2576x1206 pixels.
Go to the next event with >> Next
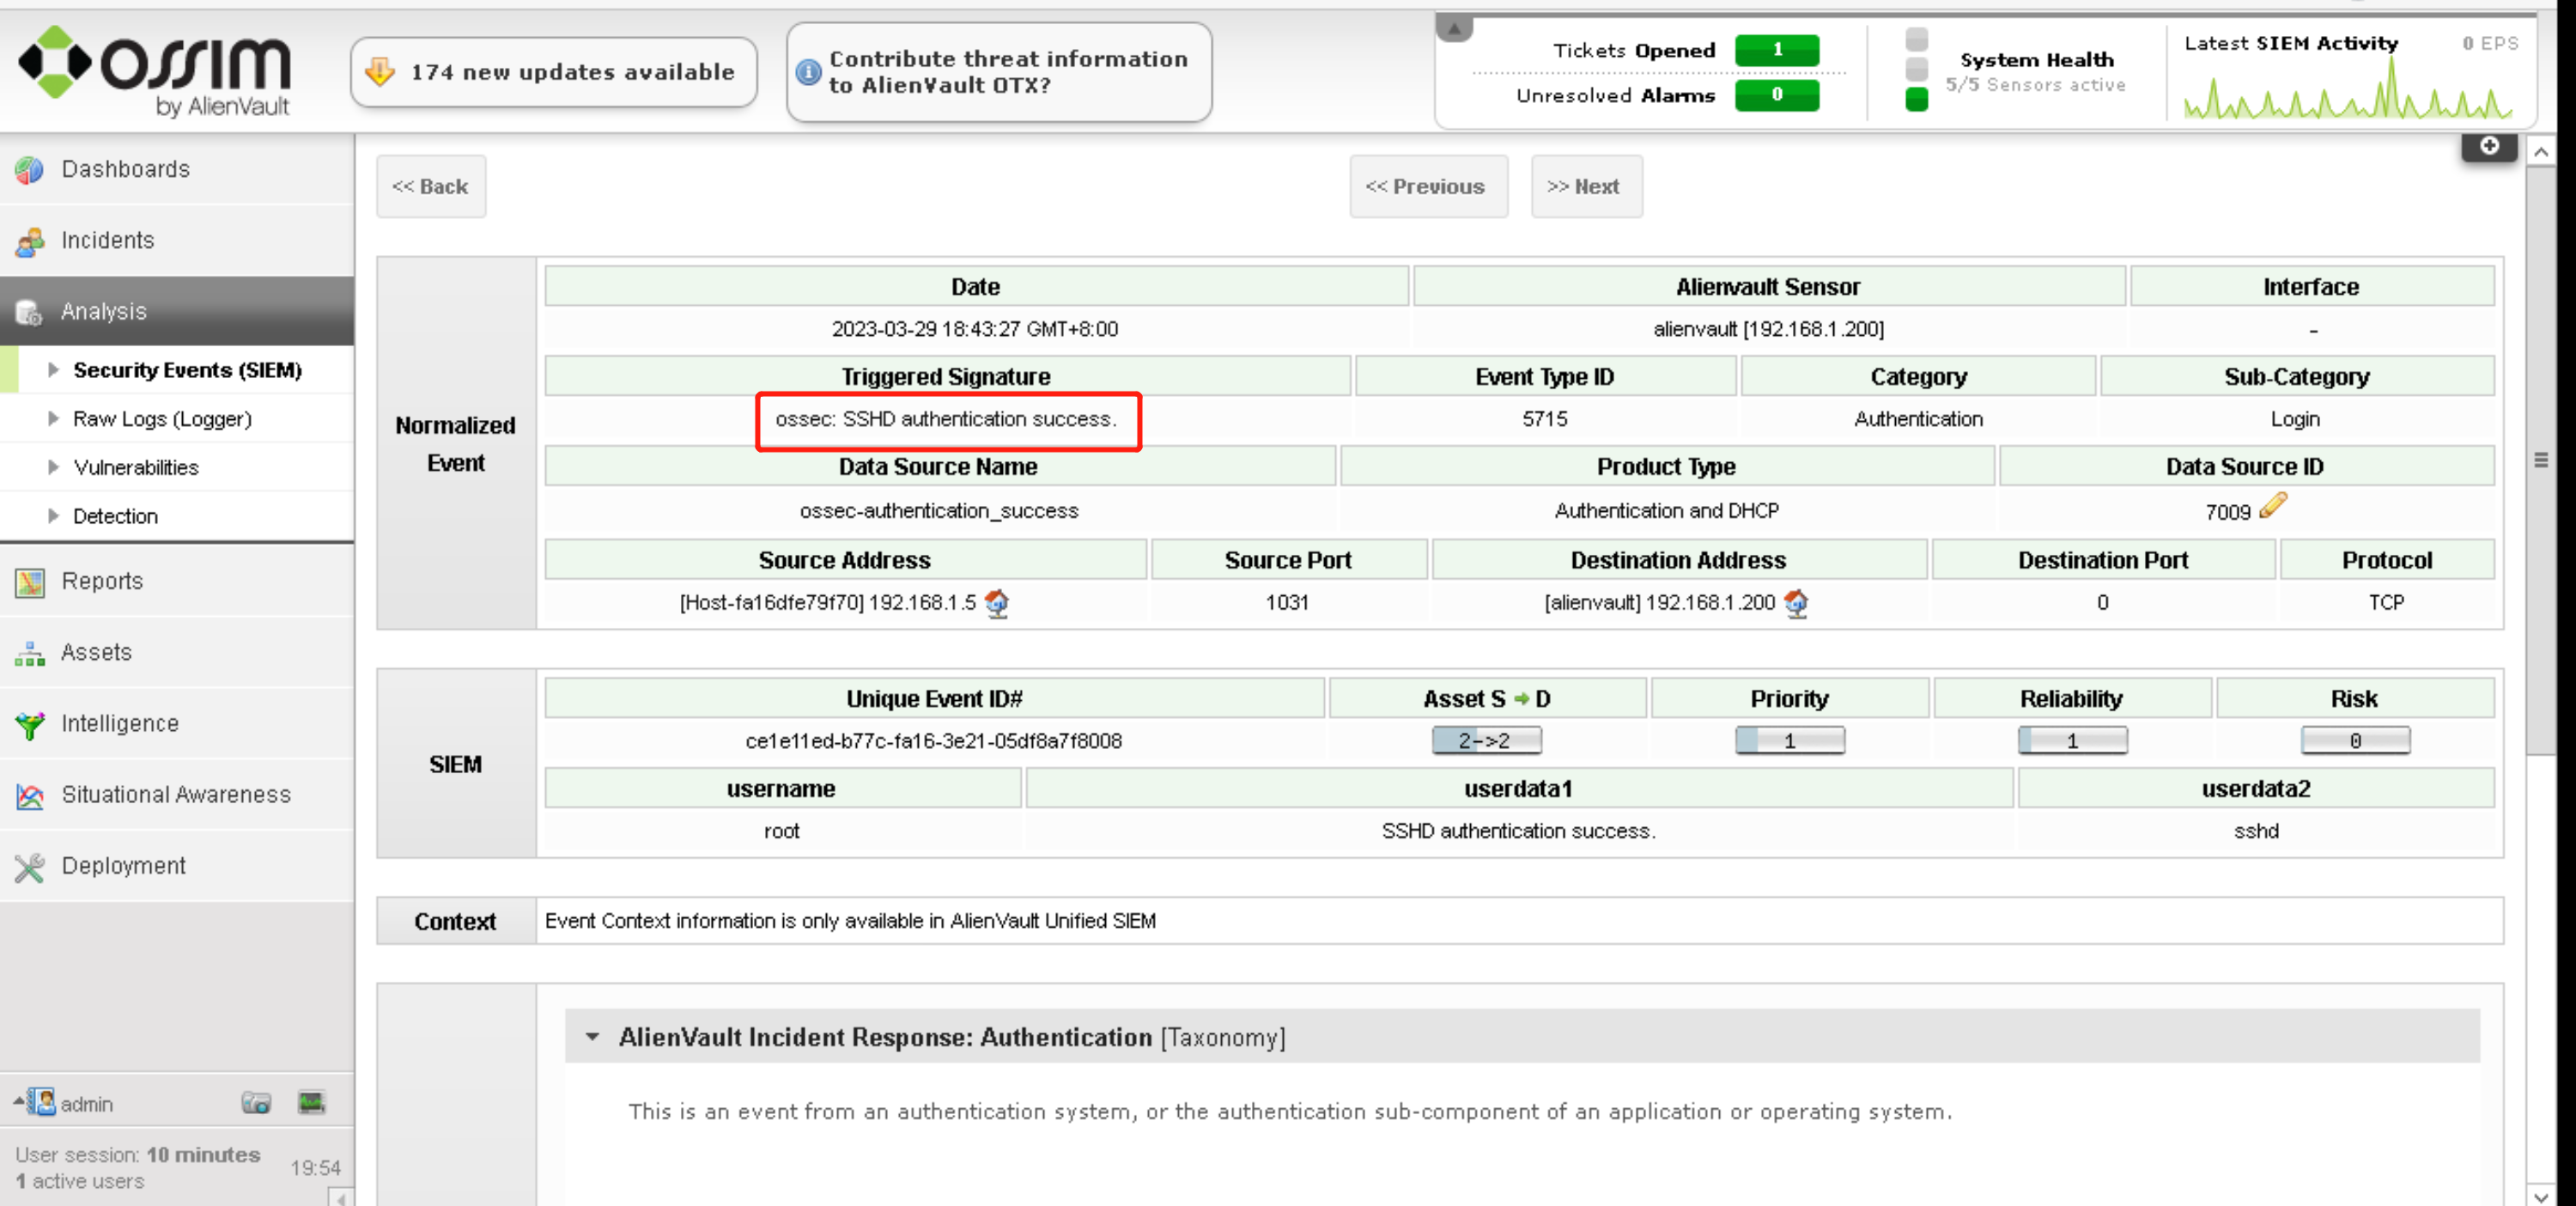coord(1585,186)
